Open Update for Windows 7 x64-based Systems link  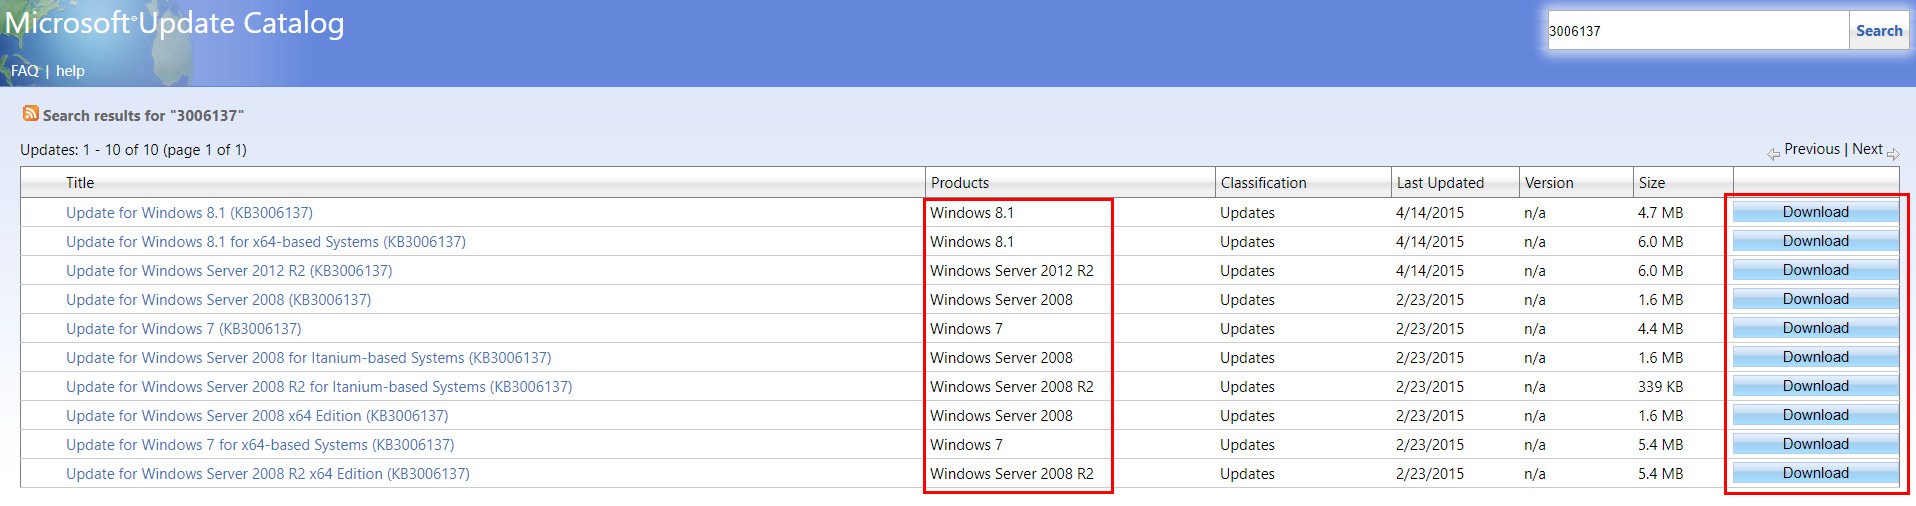pos(260,445)
